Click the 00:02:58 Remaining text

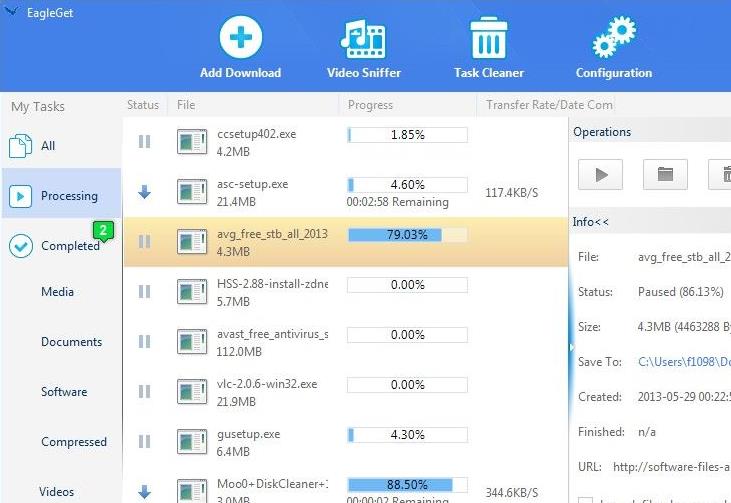coord(398,202)
